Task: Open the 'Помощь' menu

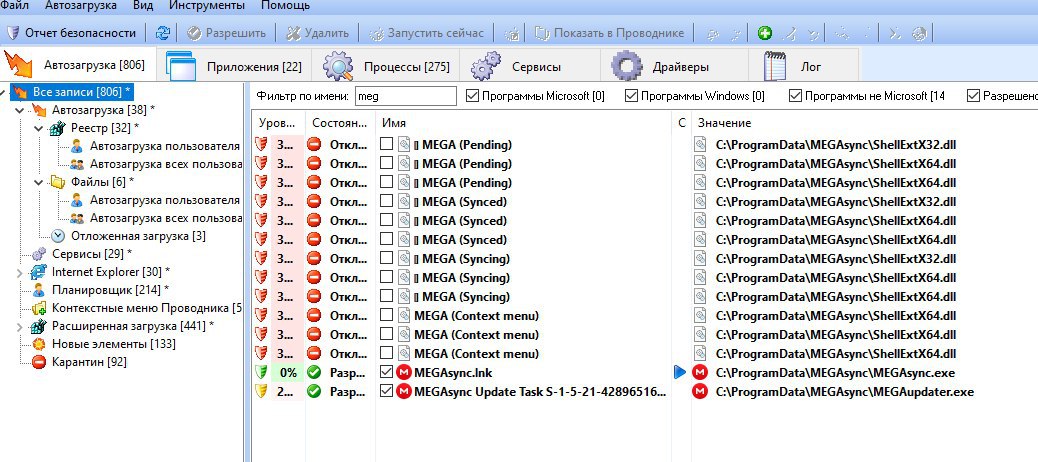Action: (x=285, y=6)
